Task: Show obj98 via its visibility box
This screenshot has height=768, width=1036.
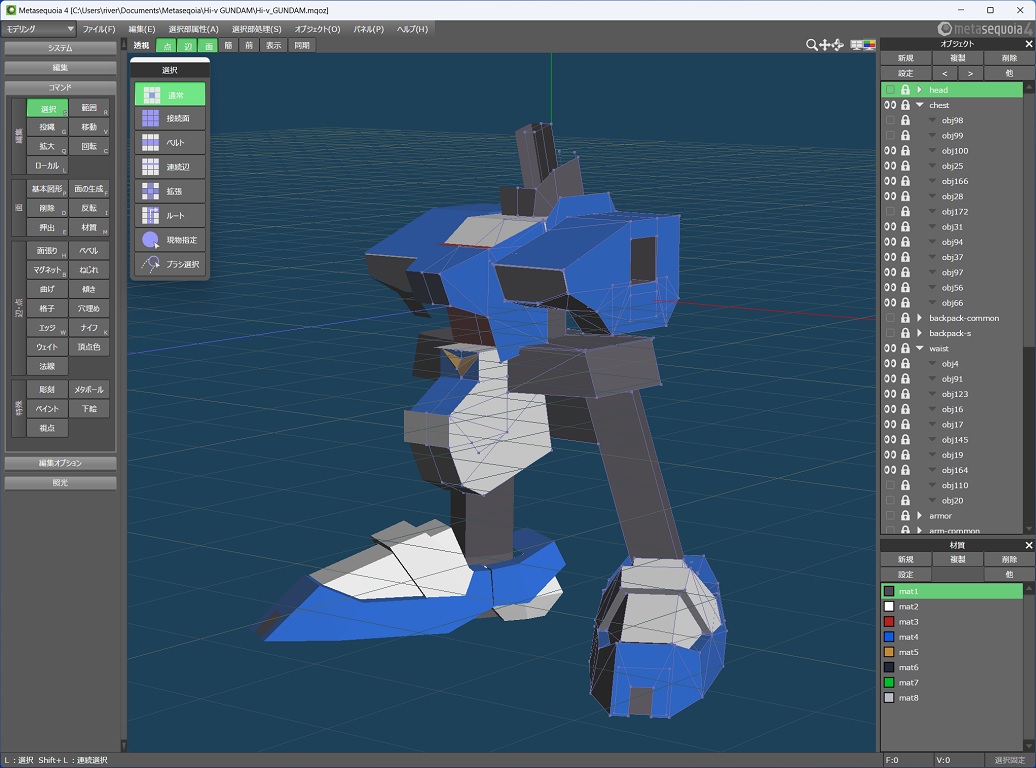Action: pos(890,120)
